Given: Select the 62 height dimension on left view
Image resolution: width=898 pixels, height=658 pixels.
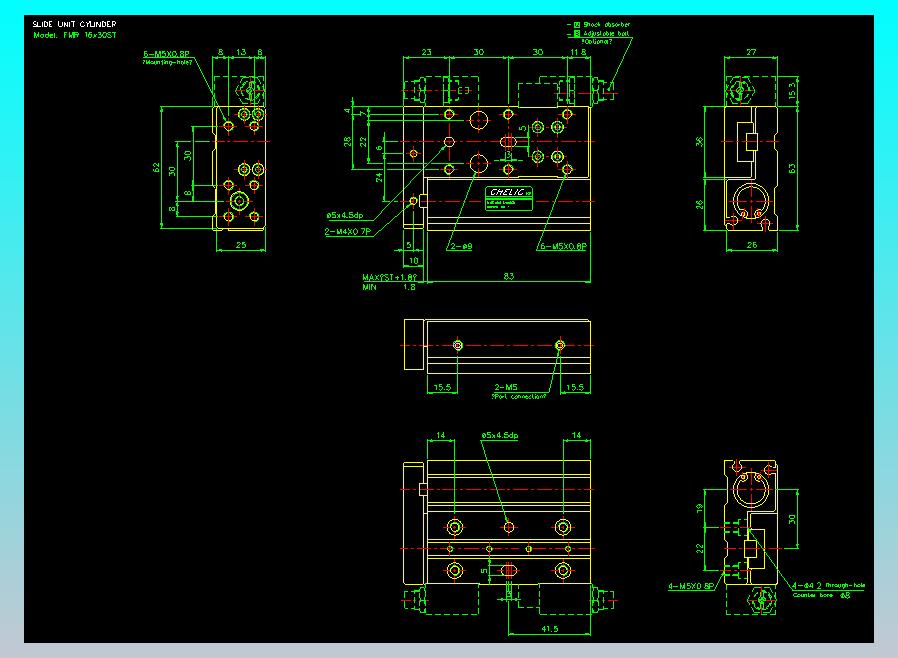Looking at the screenshot, I should point(156,167).
